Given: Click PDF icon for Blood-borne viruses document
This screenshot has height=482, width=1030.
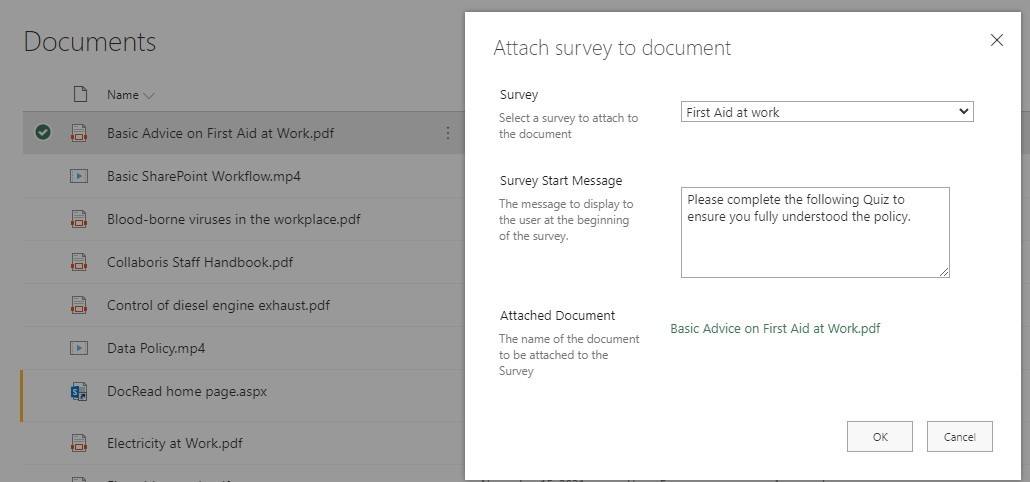Looking at the screenshot, I should (79, 219).
